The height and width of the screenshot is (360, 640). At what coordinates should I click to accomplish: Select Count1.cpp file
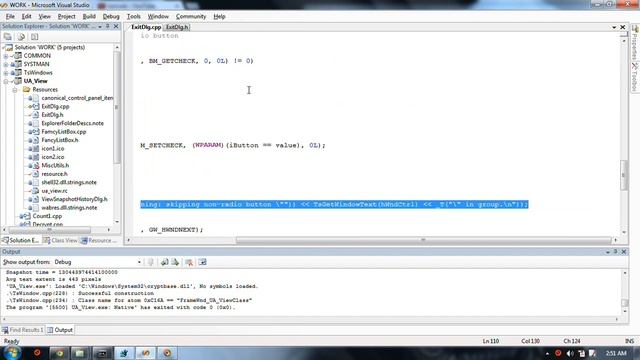47,216
